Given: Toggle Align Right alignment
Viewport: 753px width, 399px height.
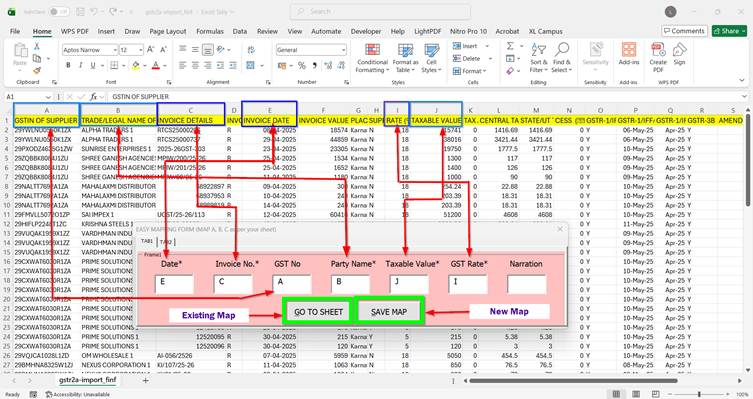Looking at the screenshot, I should tap(207, 65).
